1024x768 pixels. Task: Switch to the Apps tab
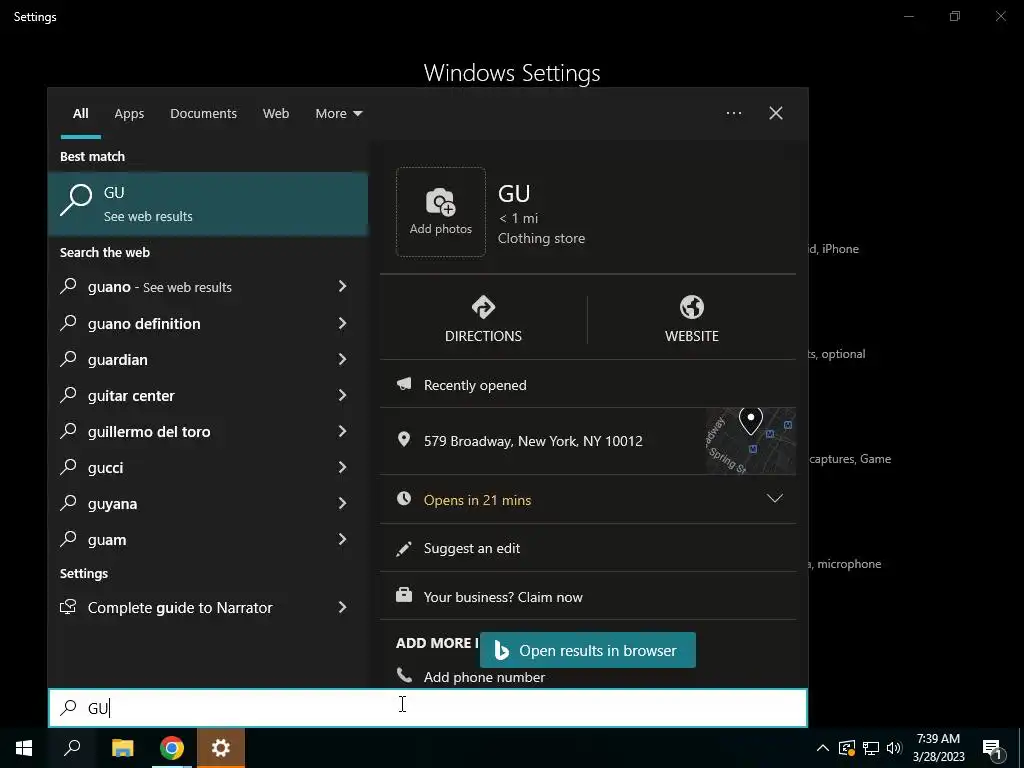(x=129, y=114)
